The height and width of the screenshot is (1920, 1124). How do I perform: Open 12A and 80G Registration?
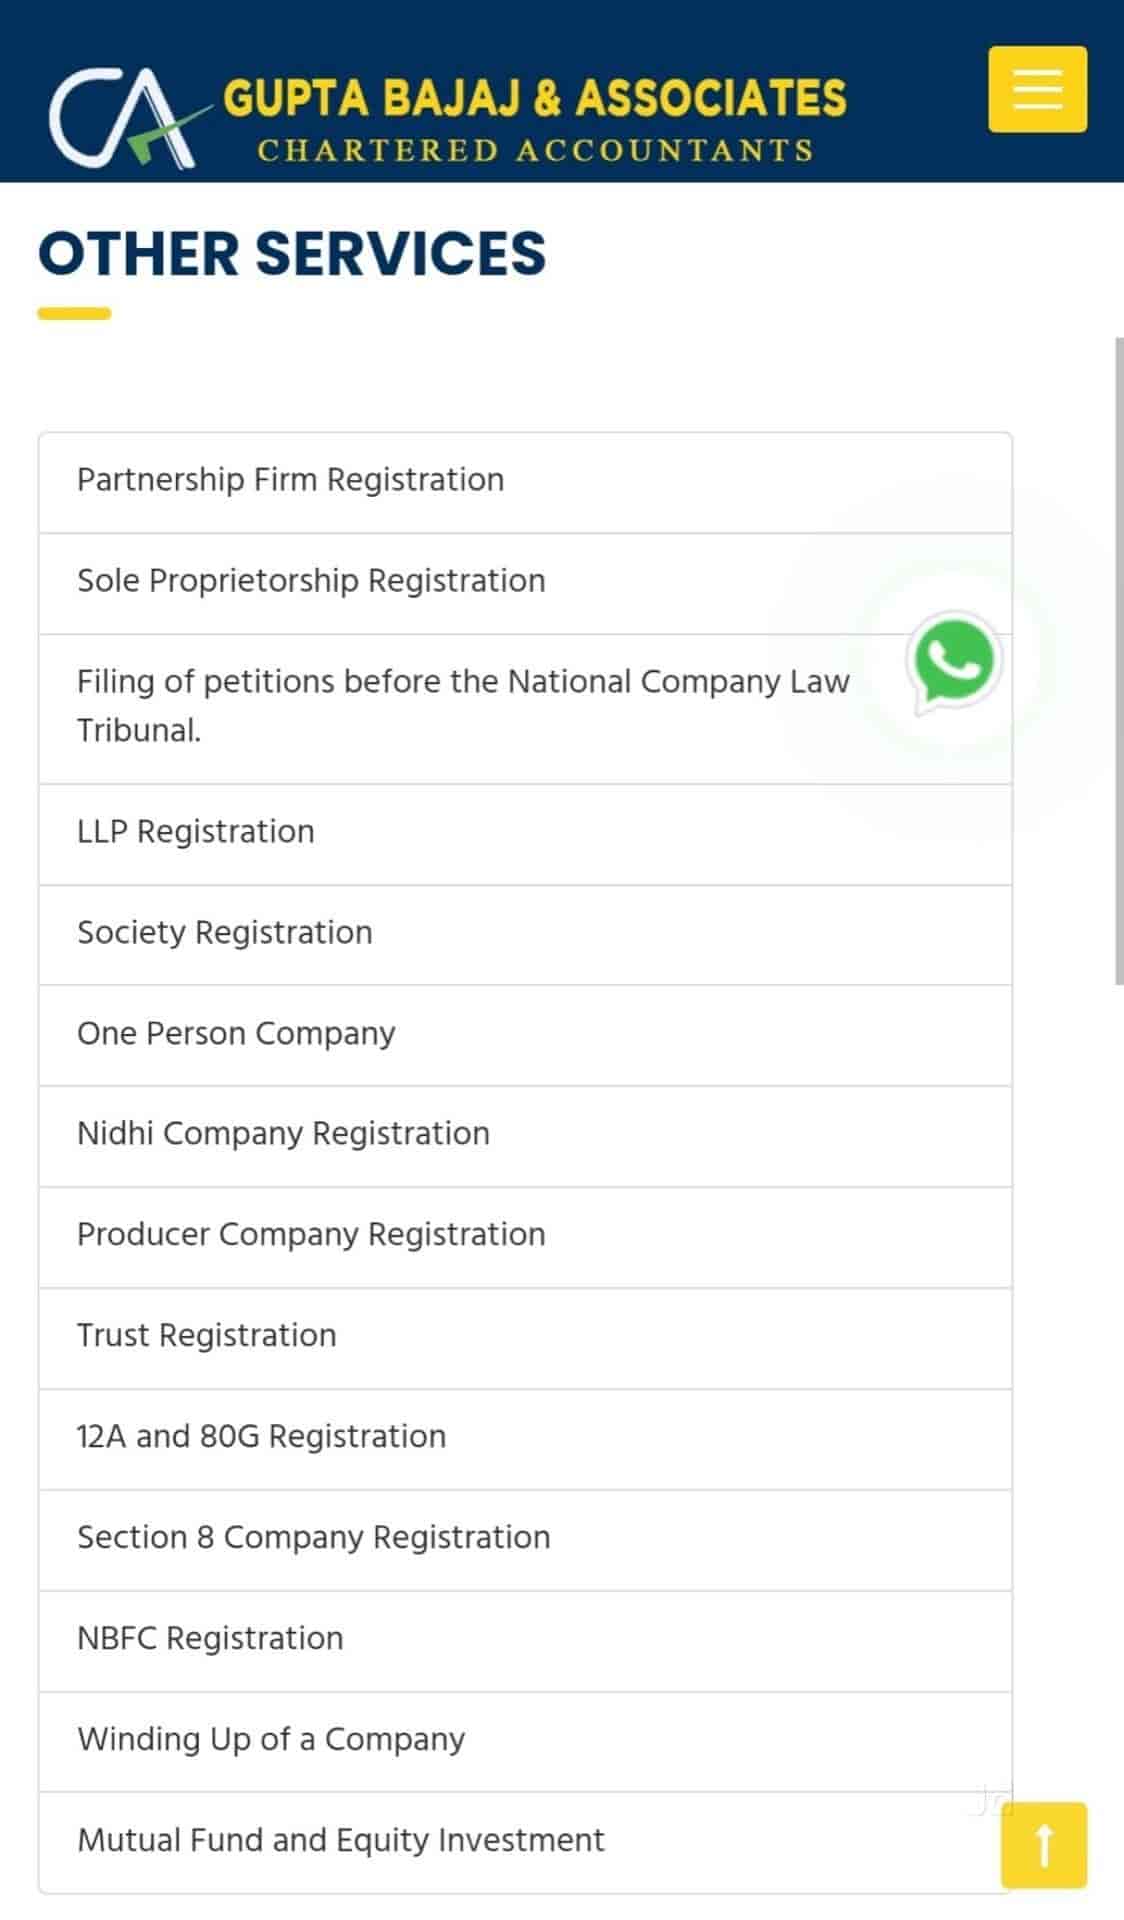pos(261,1437)
